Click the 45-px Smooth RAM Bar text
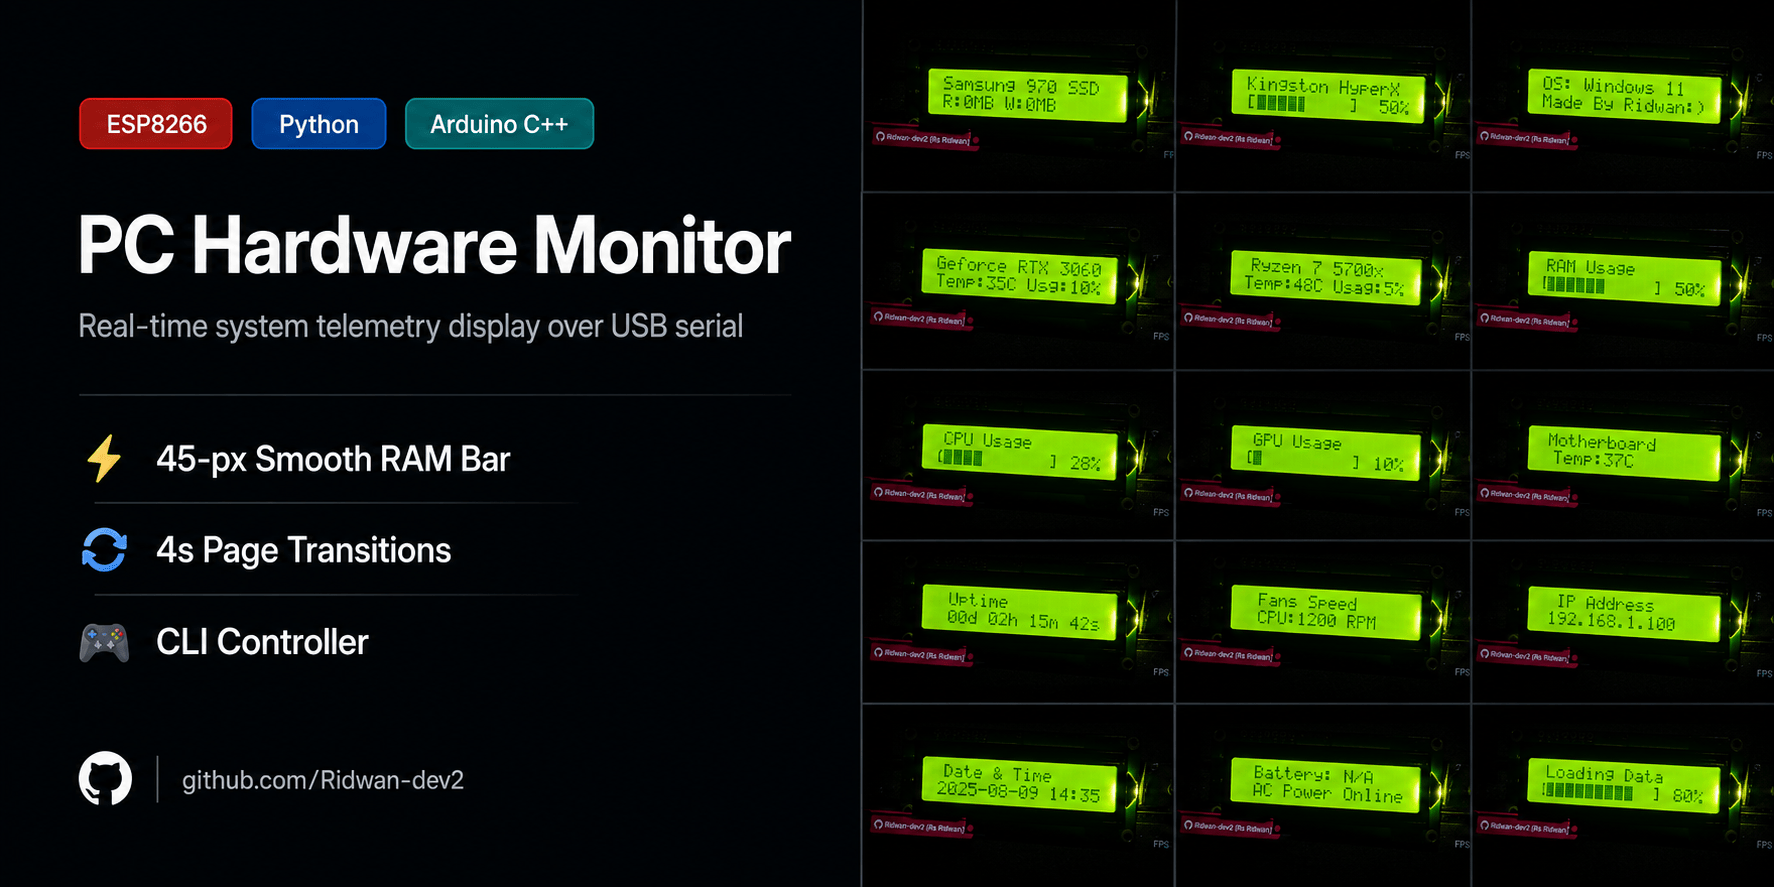The width and height of the screenshot is (1774, 887). [333, 459]
